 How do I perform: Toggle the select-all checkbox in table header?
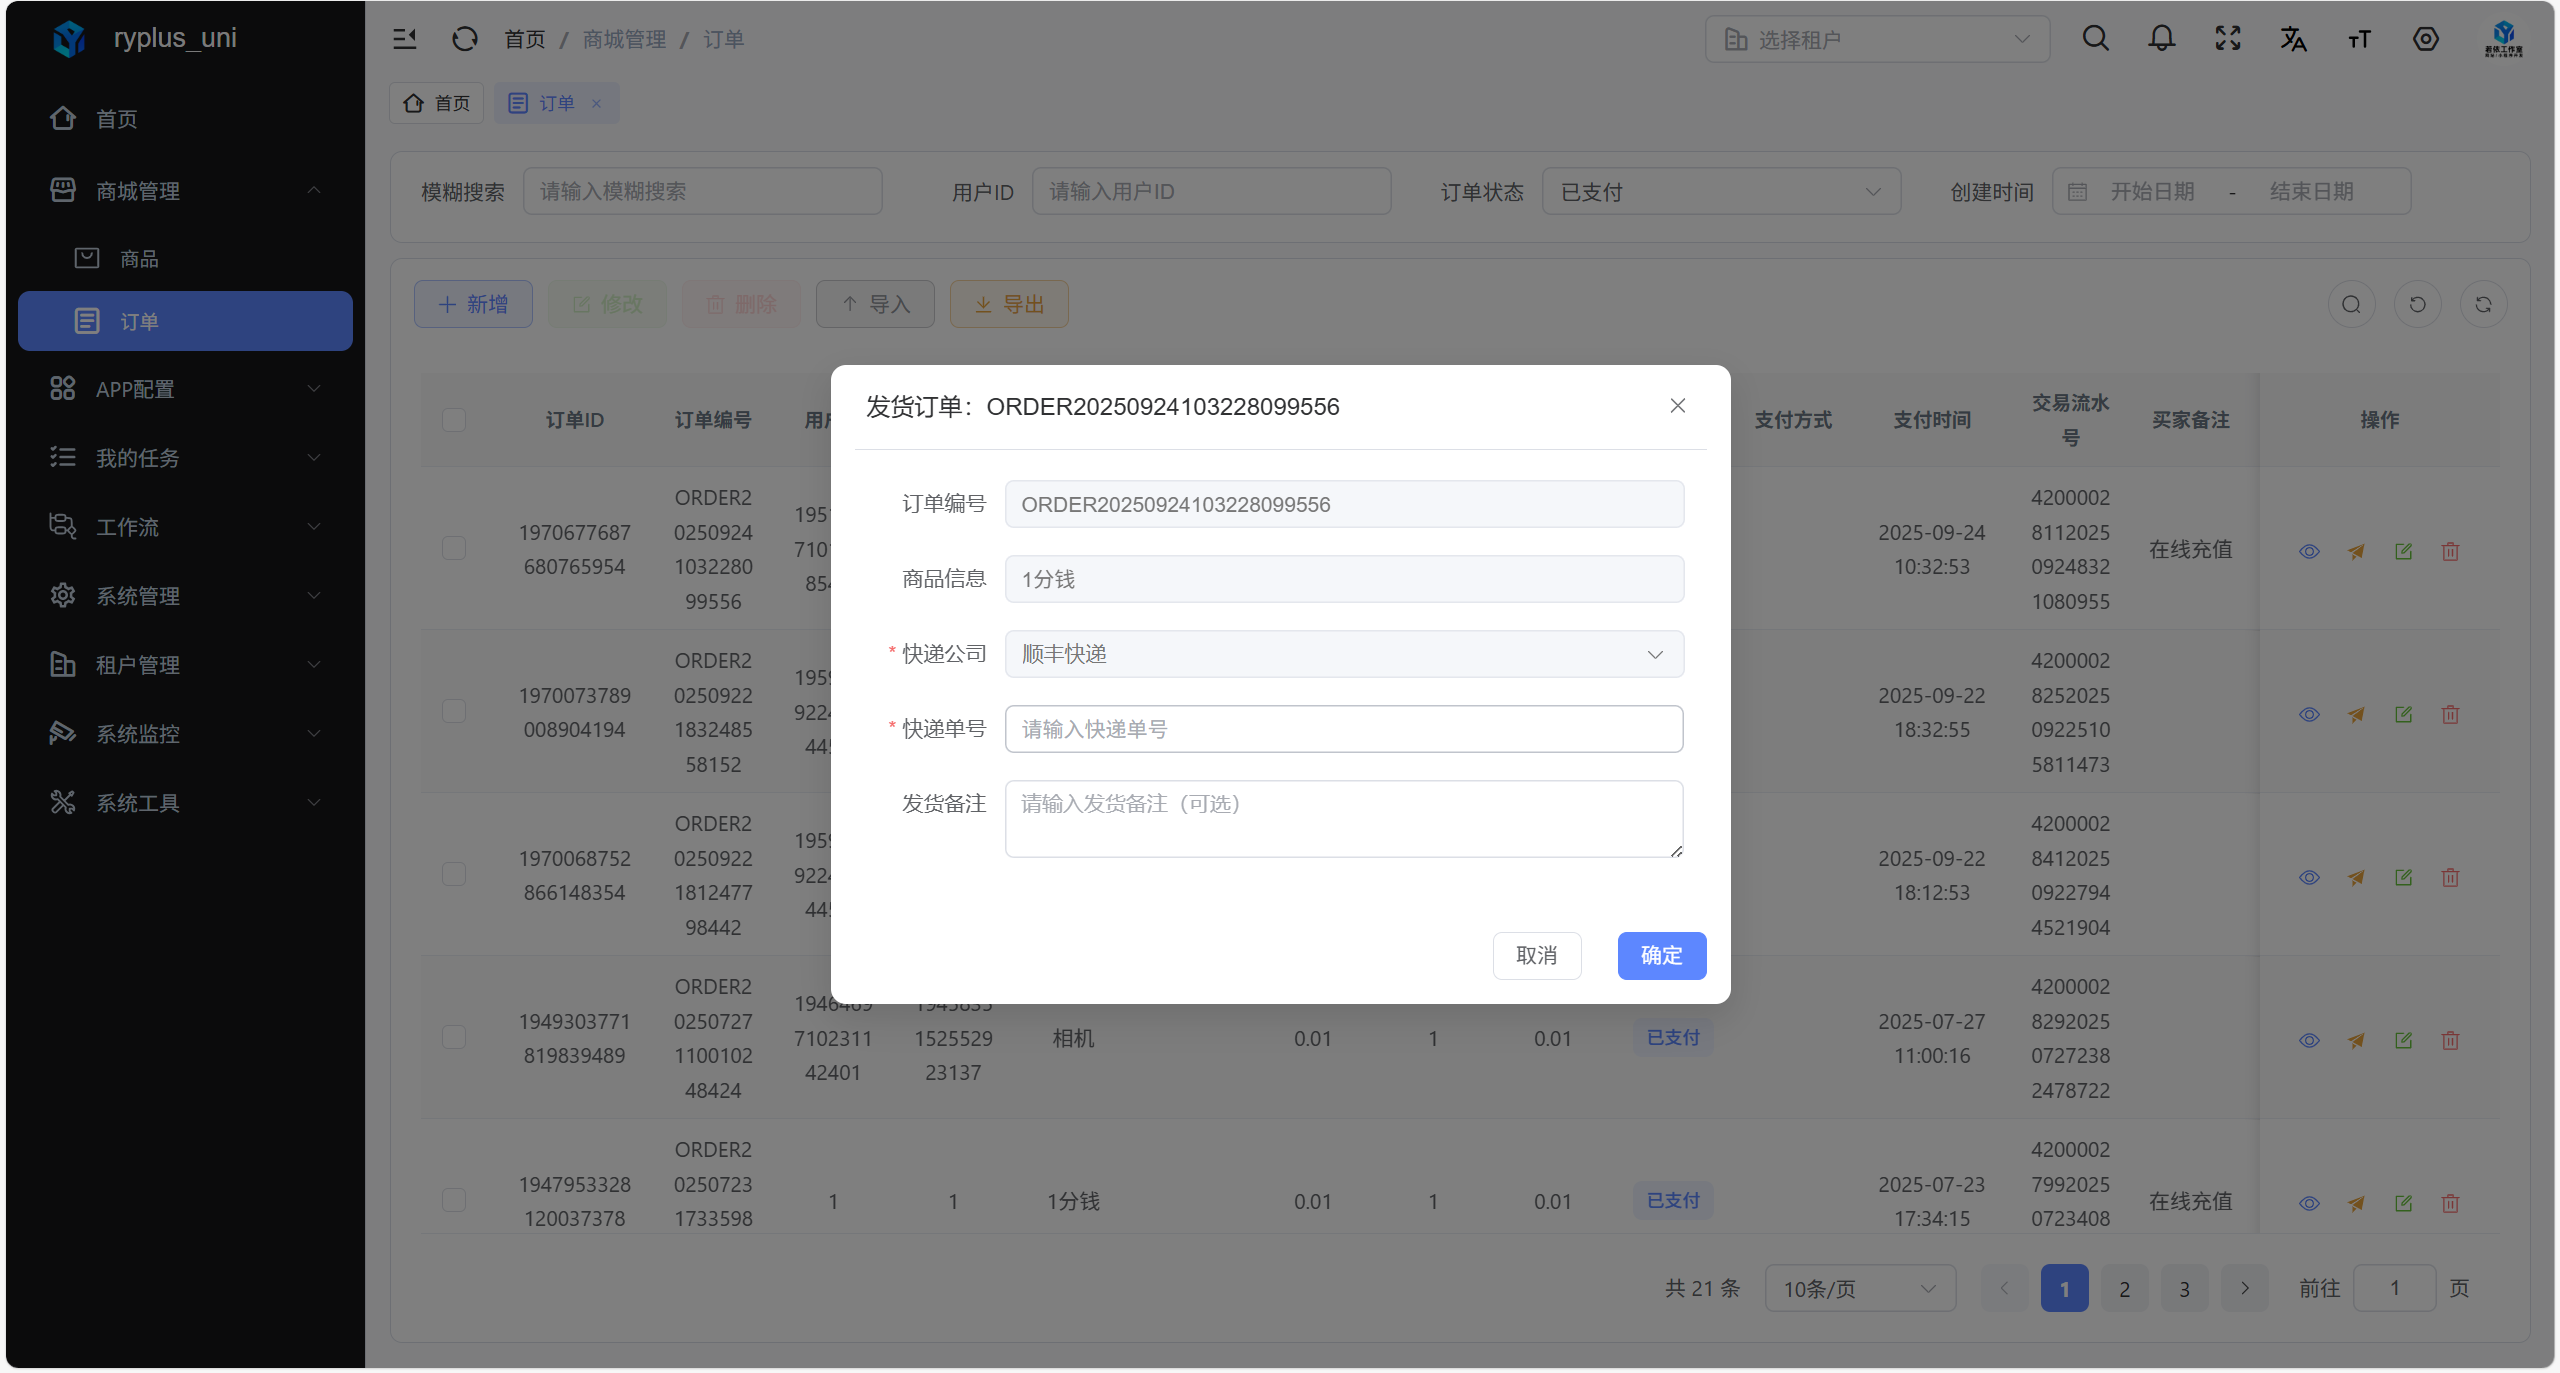(454, 420)
